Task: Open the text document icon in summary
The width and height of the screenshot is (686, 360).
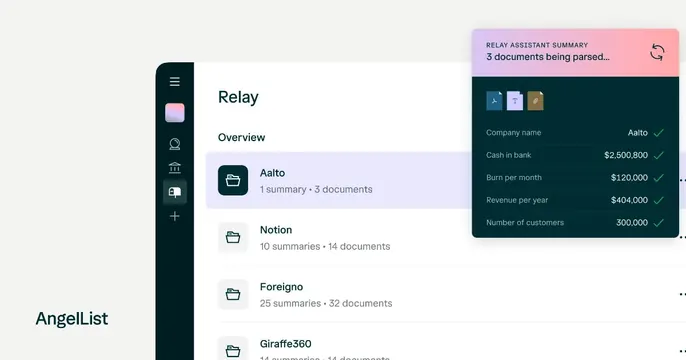Action: tap(514, 101)
